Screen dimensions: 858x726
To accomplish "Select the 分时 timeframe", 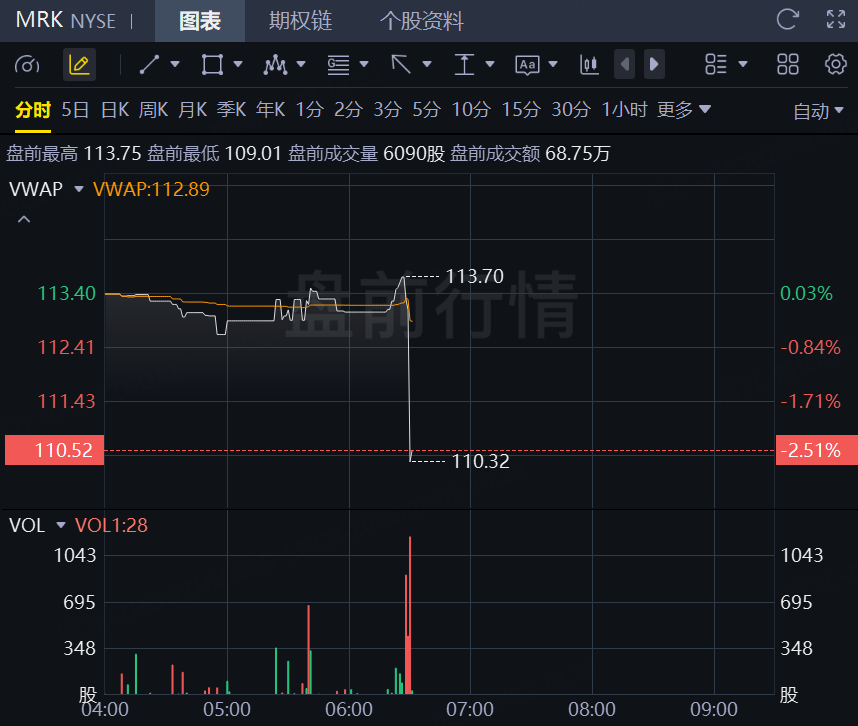I will point(33,110).
